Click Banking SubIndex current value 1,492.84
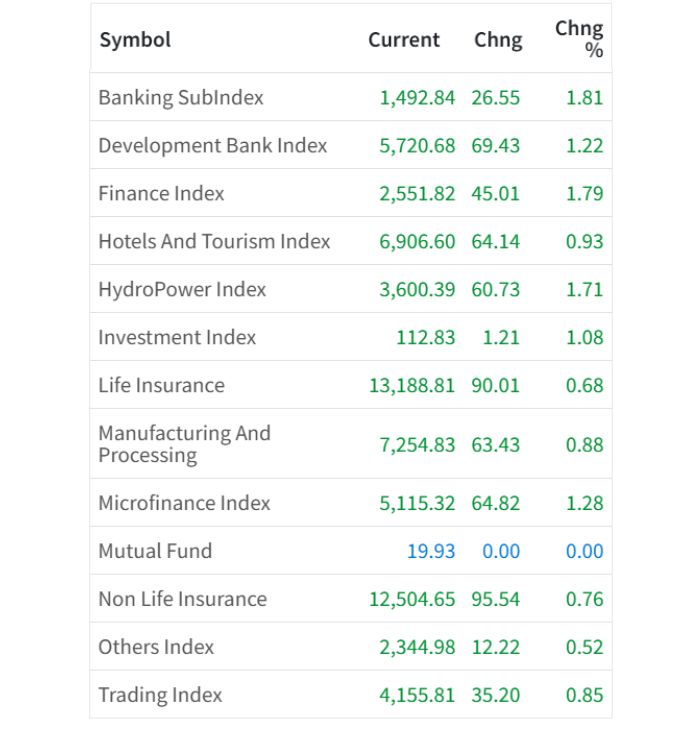This screenshot has height=745, width=700. click(417, 98)
